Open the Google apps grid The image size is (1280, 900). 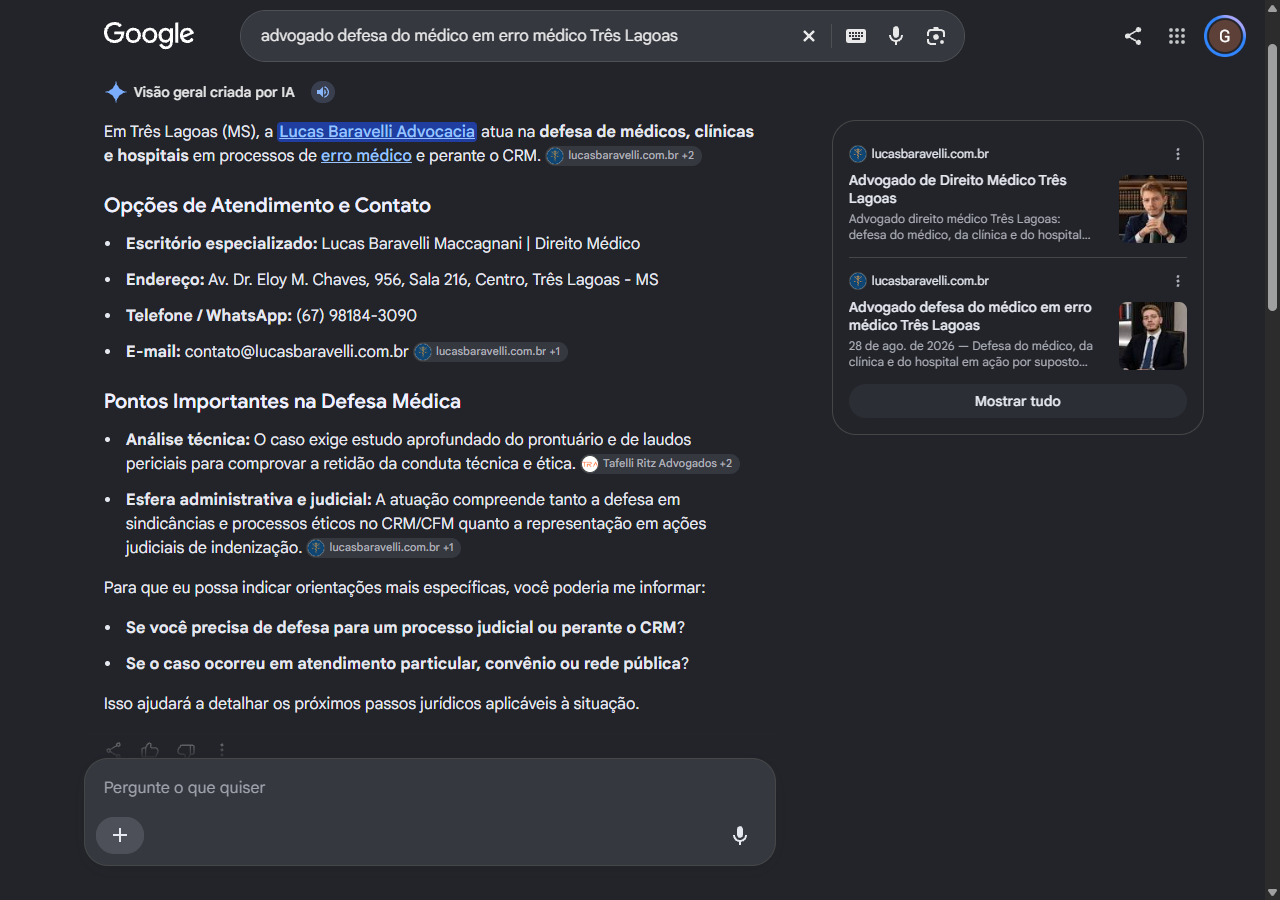point(1177,36)
